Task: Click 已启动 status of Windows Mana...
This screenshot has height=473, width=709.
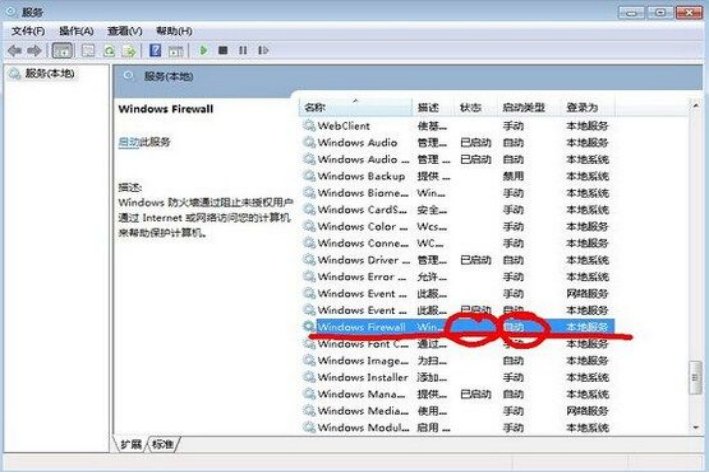Action: click(476, 394)
